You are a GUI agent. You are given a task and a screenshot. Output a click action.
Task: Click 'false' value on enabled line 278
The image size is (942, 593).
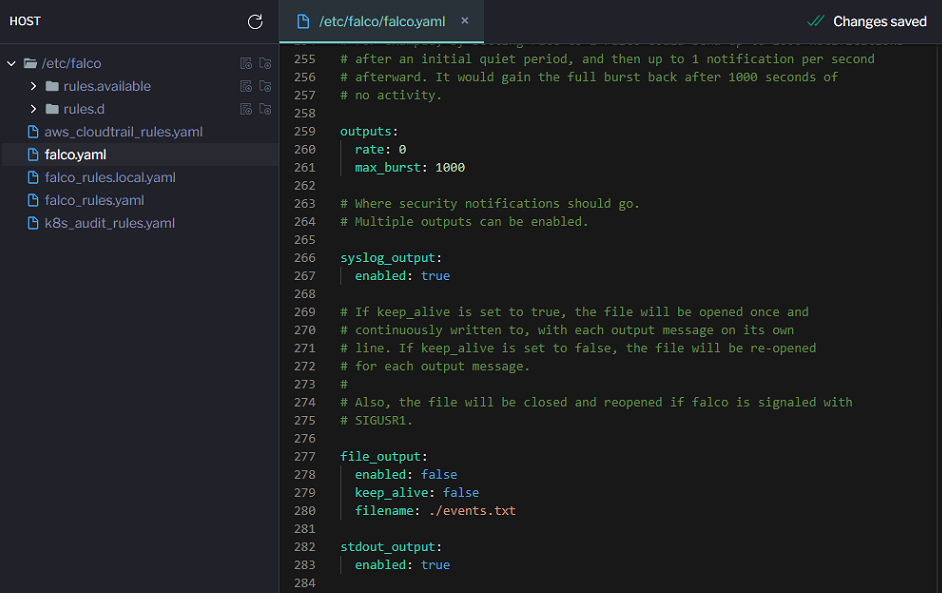439,475
